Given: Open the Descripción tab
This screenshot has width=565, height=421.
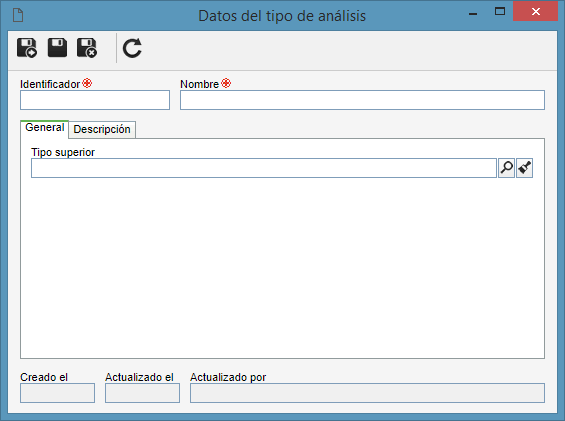Looking at the screenshot, I should pyautogui.click(x=102, y=129).
